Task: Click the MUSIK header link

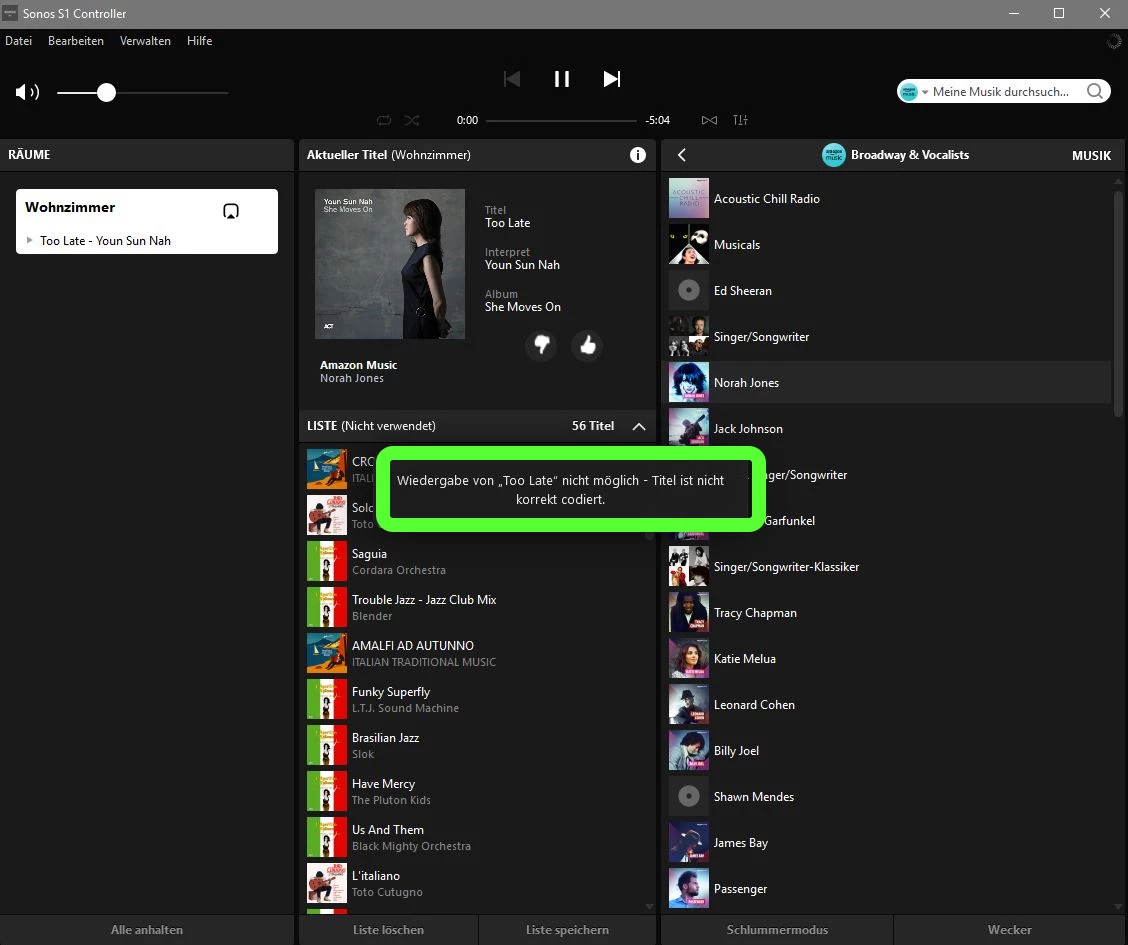Action: [x=1091, y=155]
